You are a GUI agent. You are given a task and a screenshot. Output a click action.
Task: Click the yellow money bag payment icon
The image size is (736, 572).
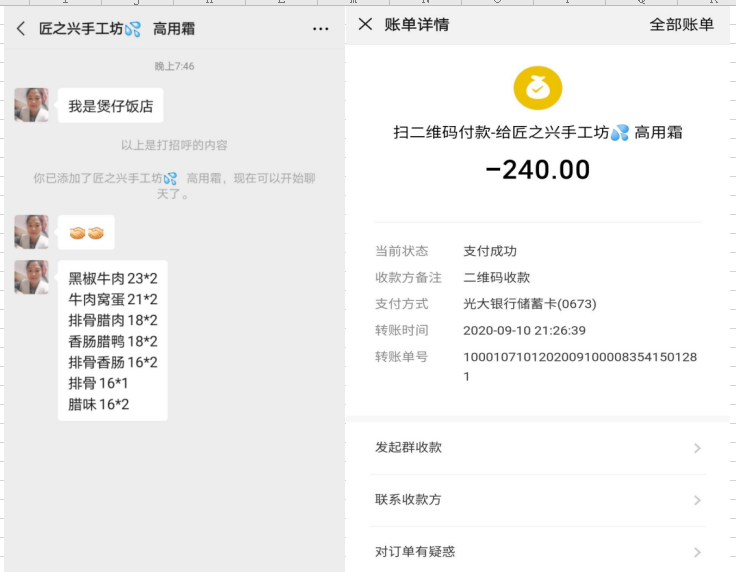coord(538,88)
